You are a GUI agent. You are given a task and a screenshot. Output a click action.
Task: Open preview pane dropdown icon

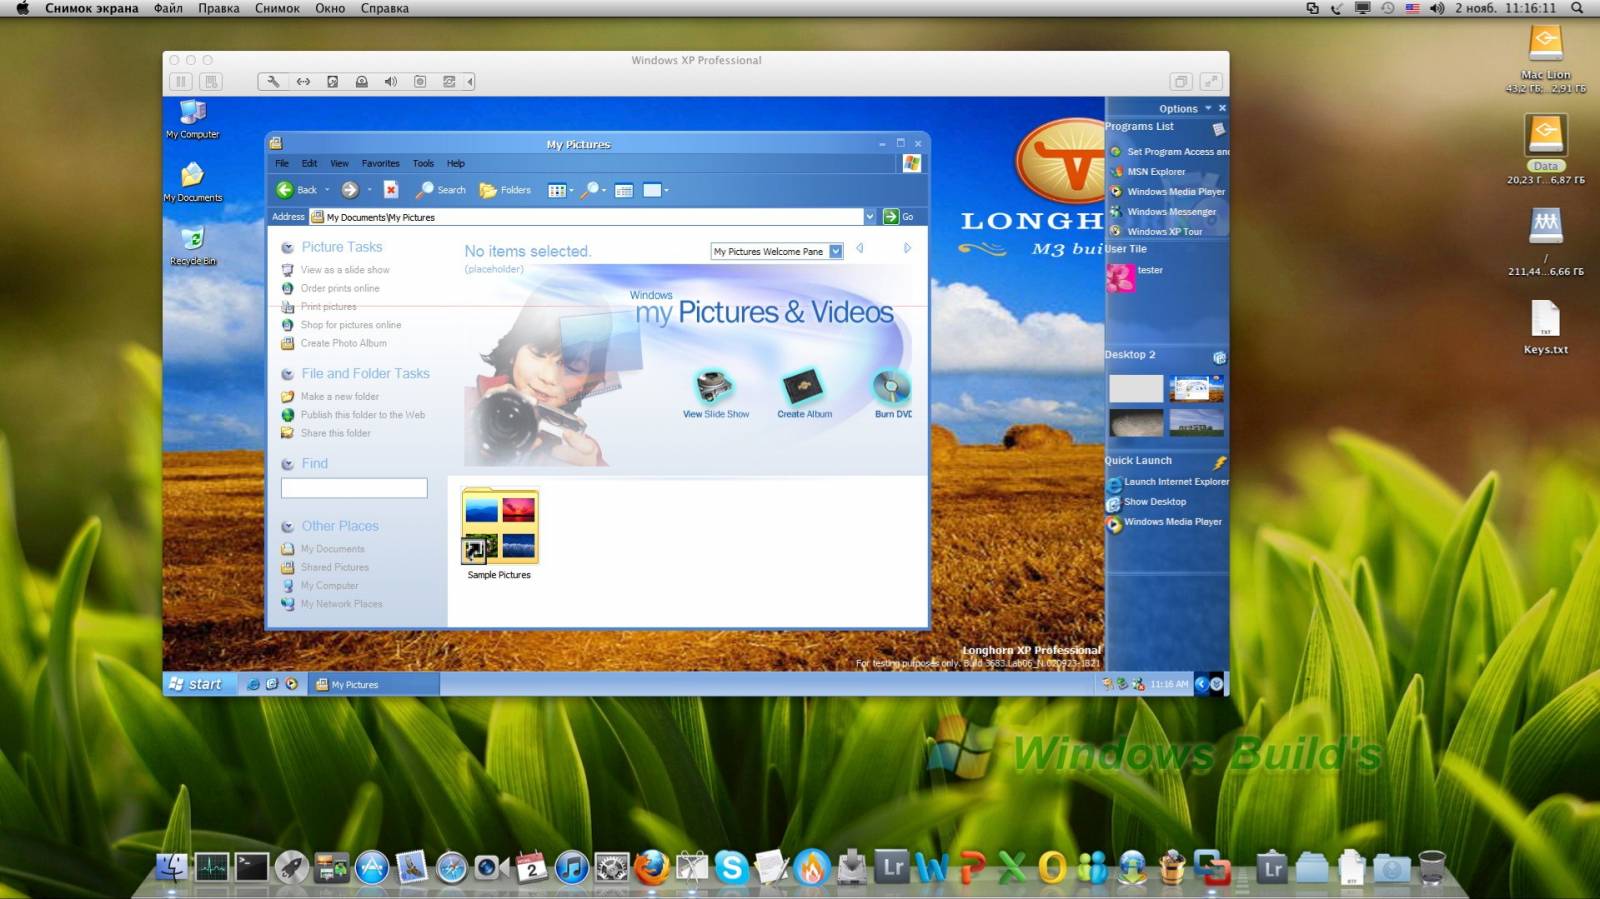click(x=656, y=190)
